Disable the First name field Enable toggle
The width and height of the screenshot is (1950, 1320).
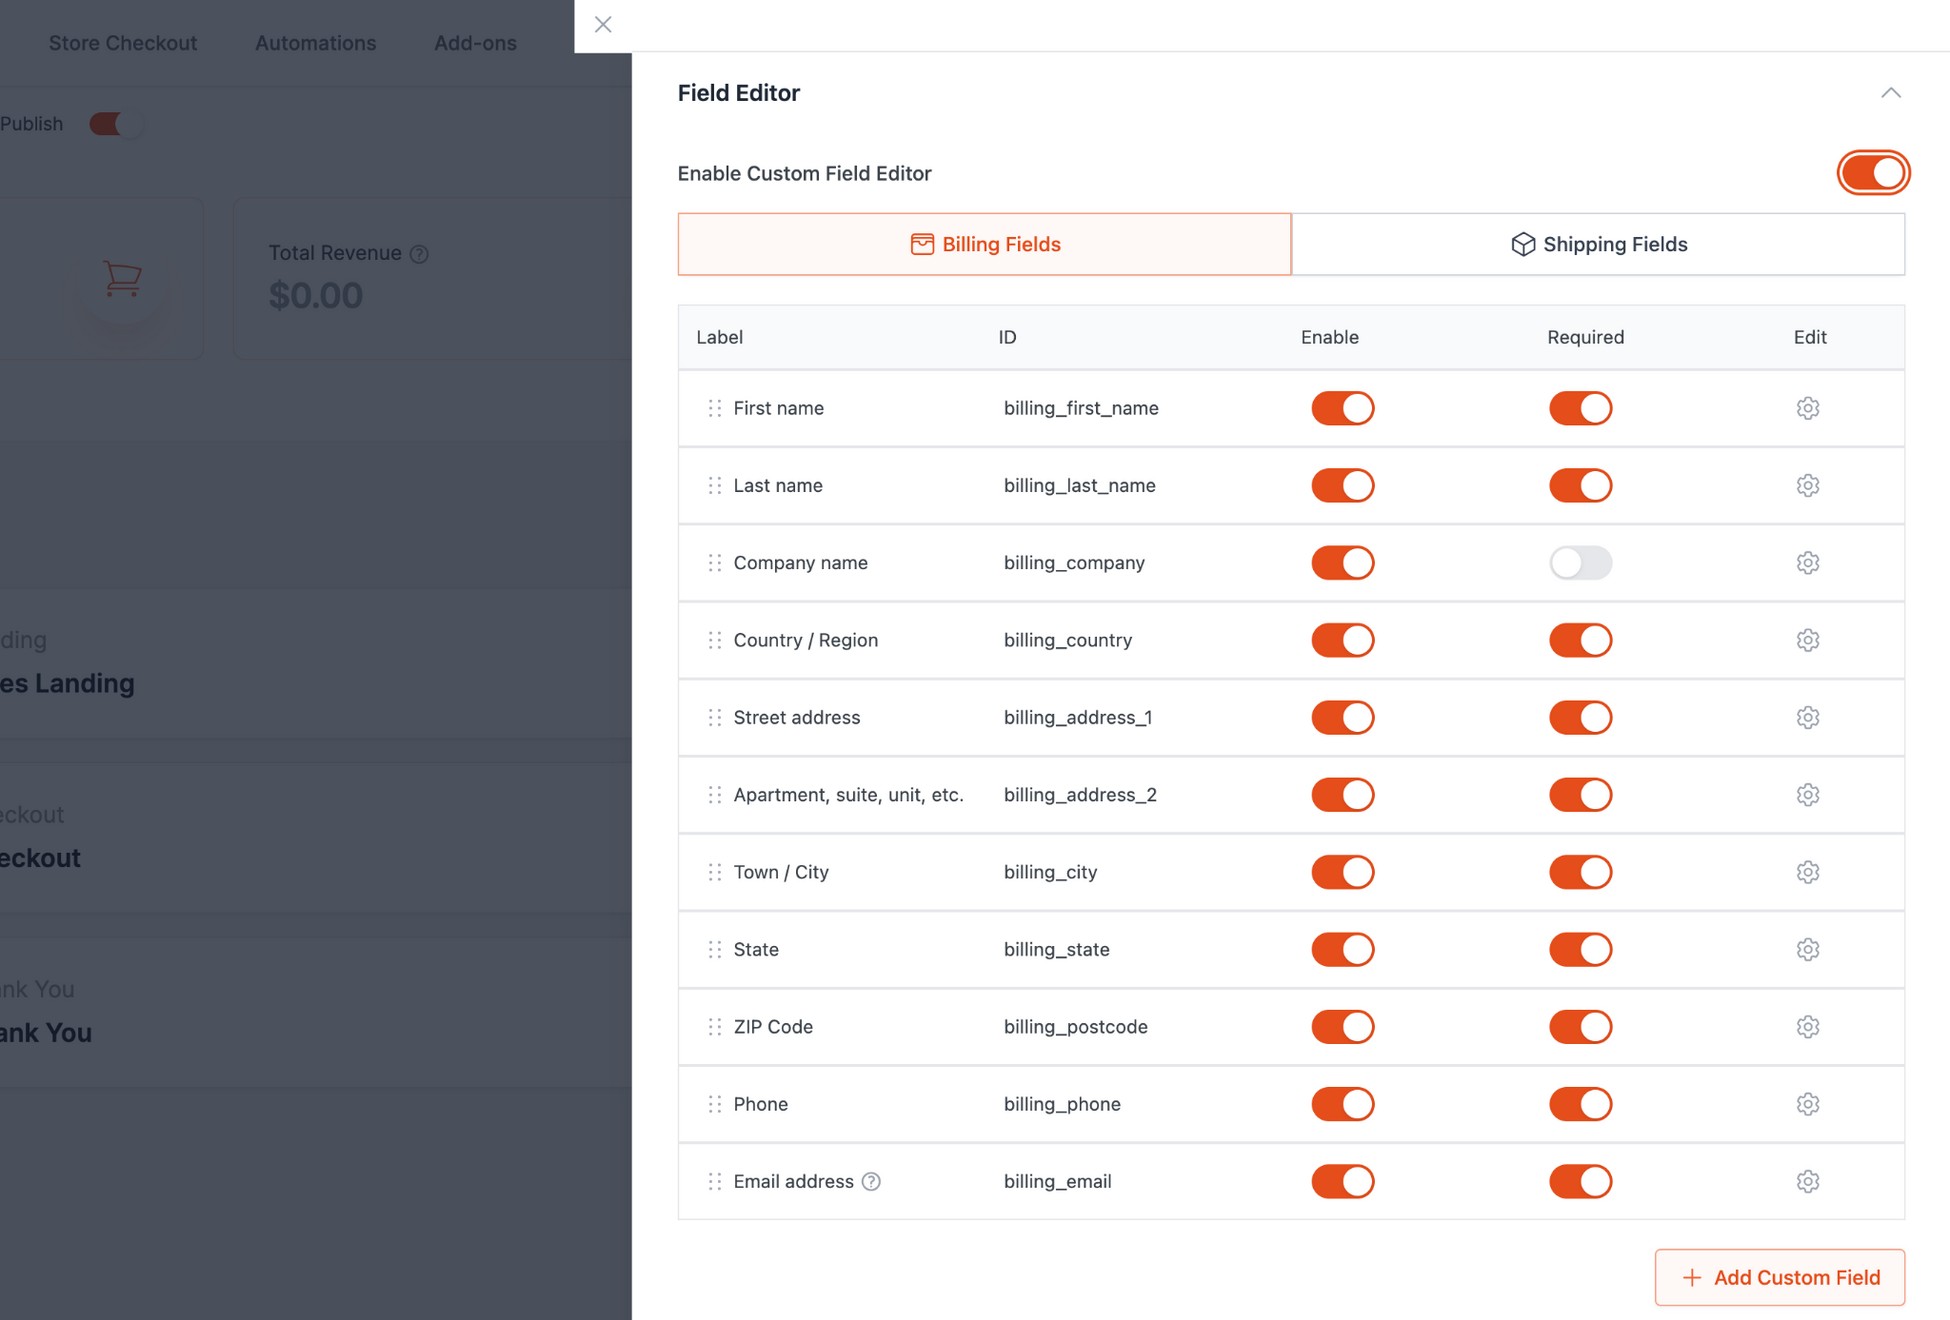click(x=1342, y=408)
